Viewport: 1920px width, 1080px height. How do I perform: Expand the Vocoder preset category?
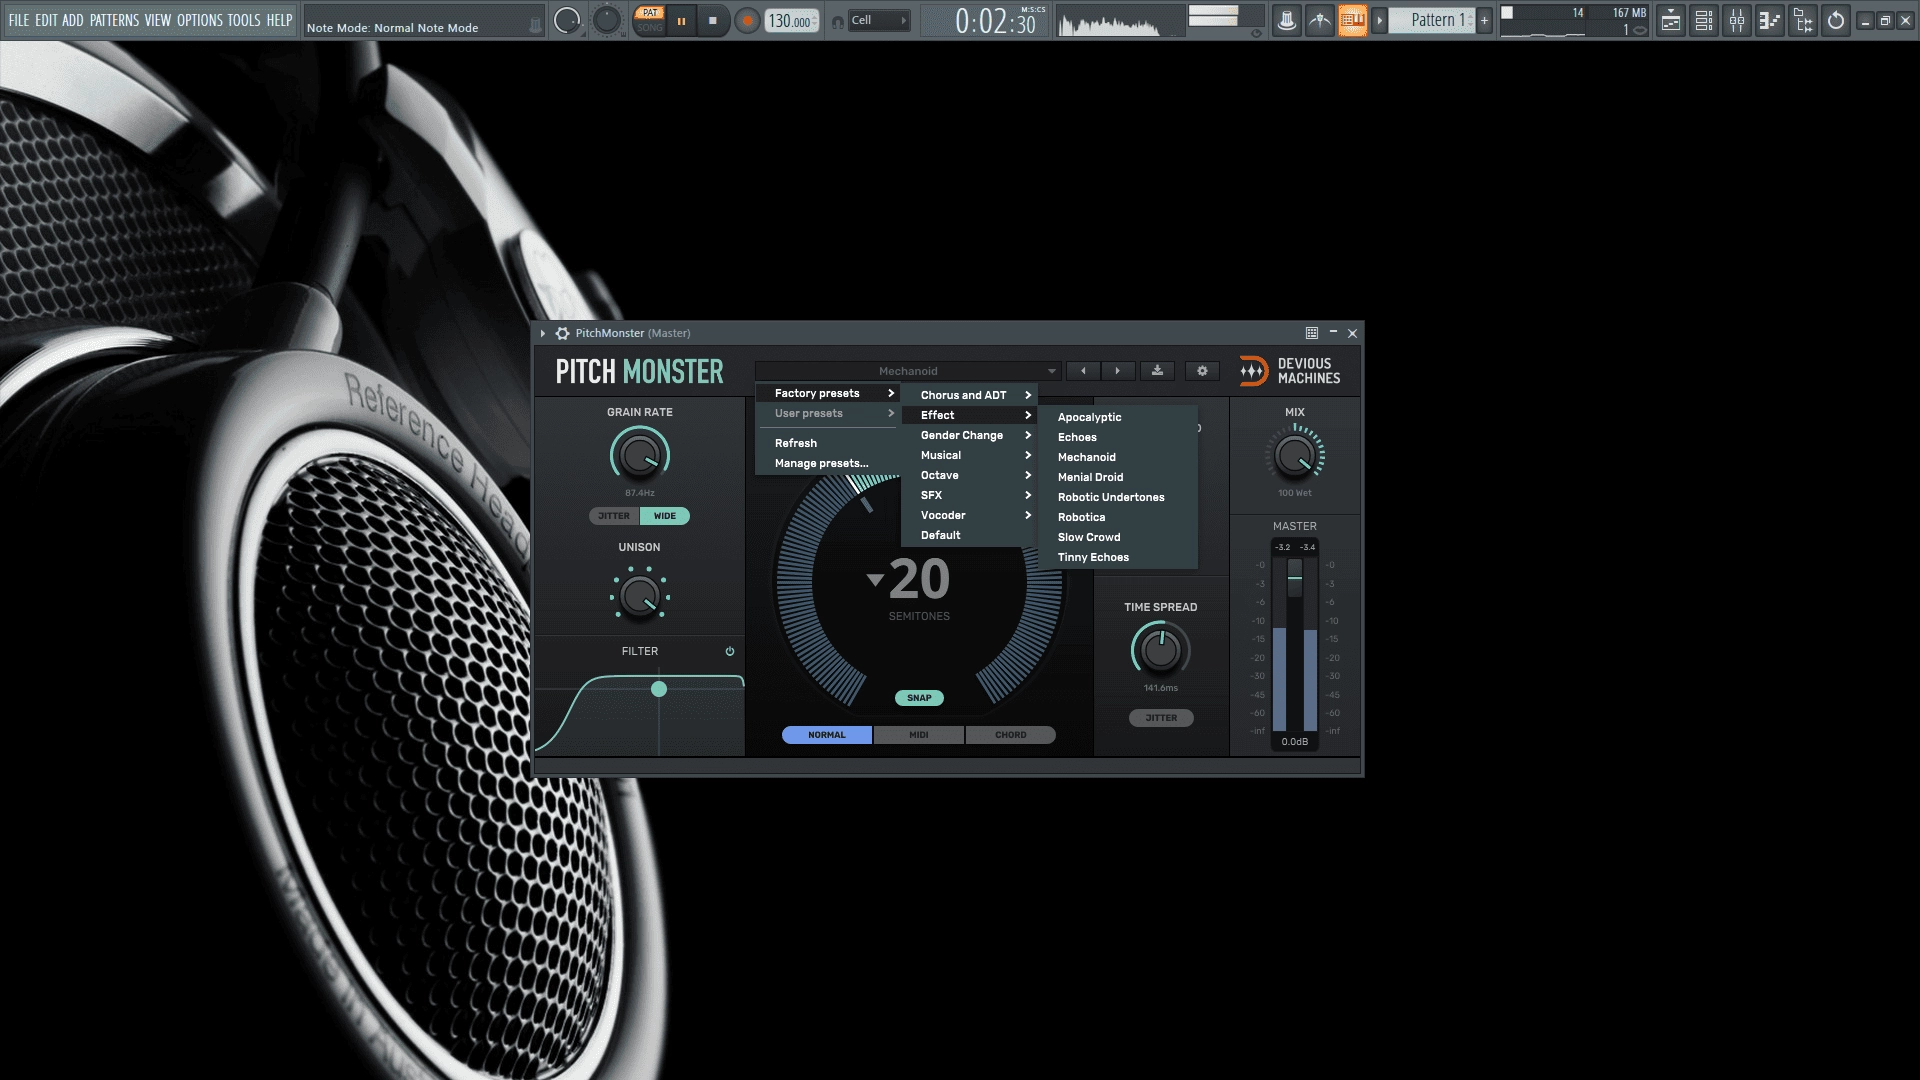pos(969,516)
